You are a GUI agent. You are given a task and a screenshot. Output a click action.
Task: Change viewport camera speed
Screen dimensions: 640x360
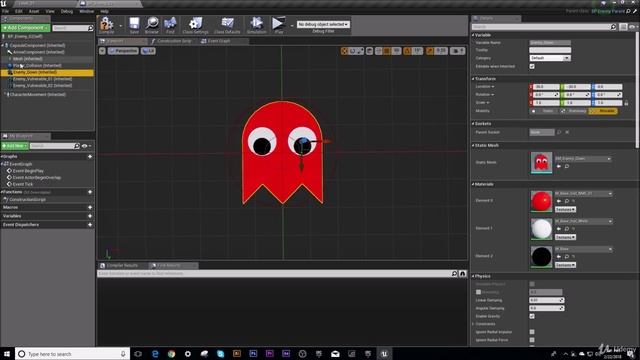[x=457, y=51]
